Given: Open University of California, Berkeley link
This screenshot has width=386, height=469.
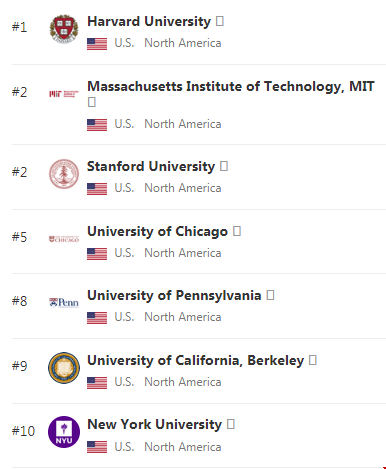Looking at the screenshot, I should (196, 361).
